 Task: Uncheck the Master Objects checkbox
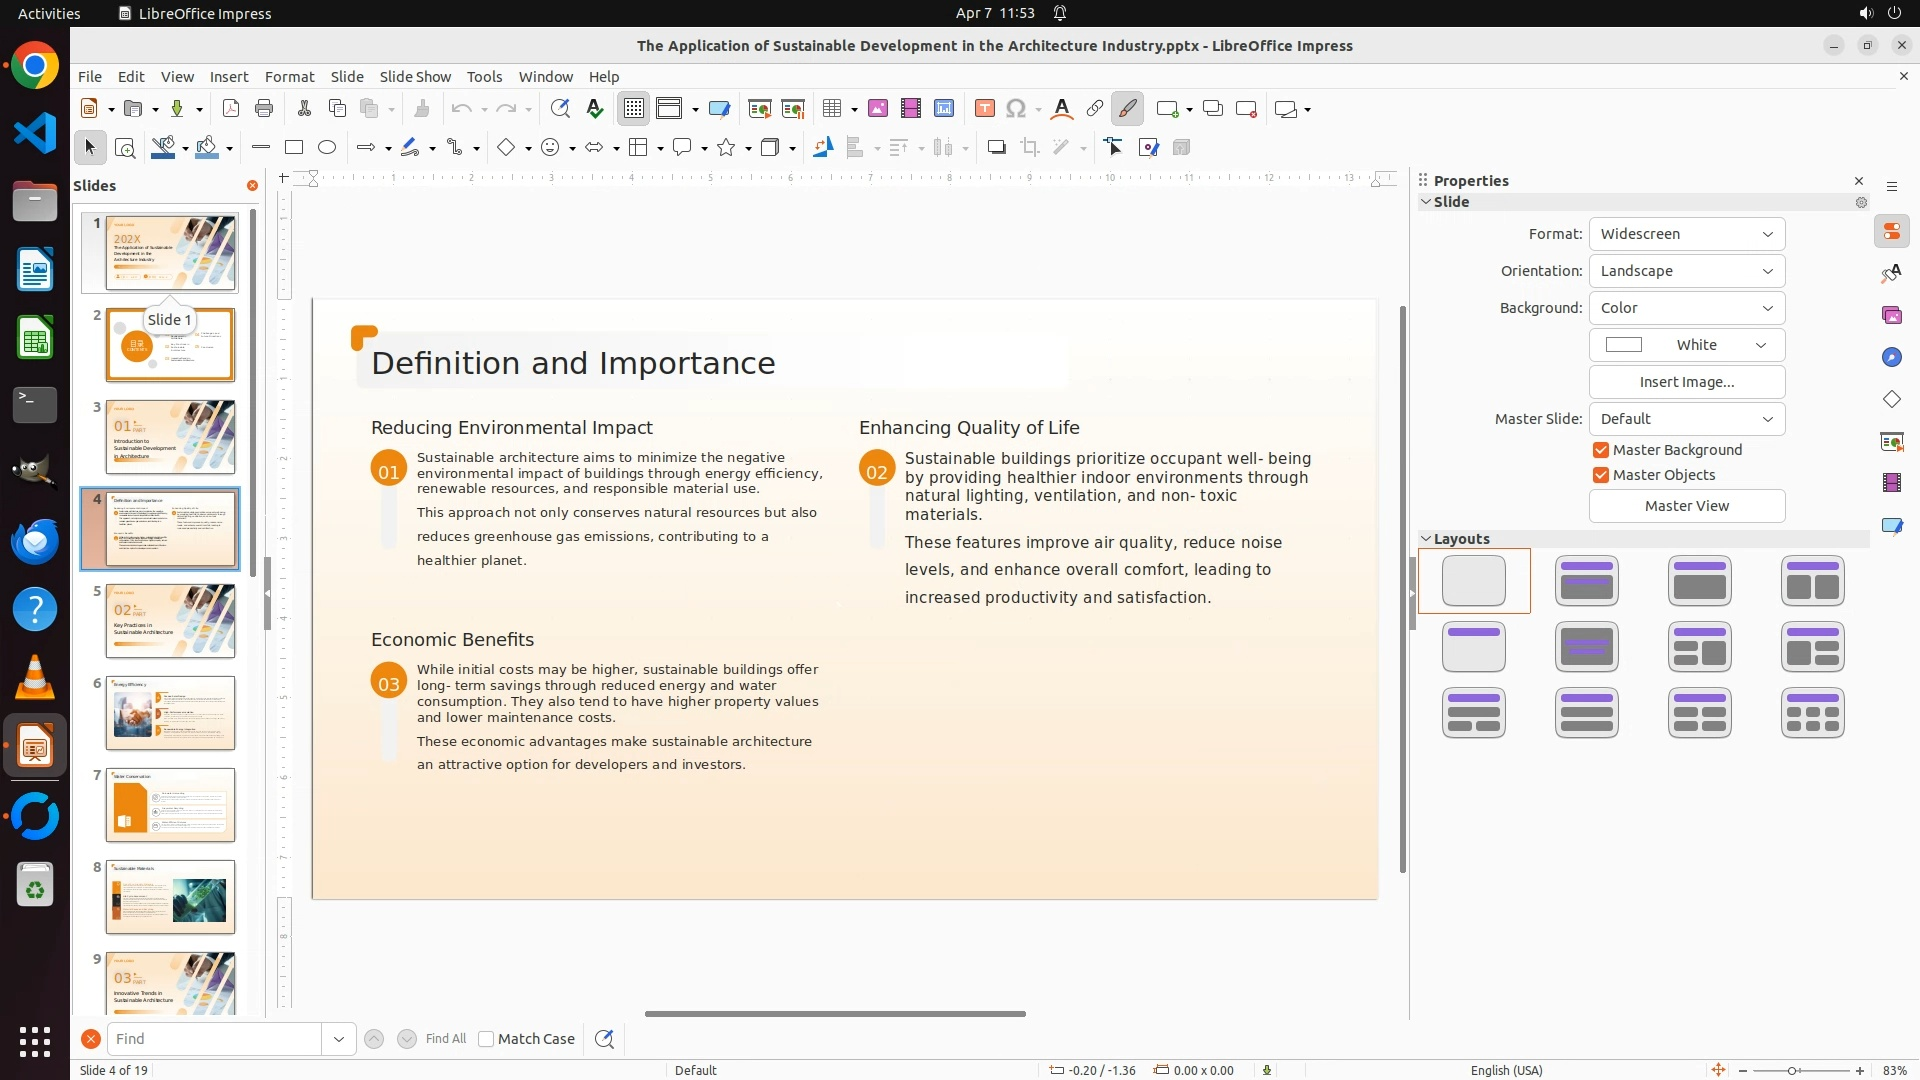(1601, 475)
